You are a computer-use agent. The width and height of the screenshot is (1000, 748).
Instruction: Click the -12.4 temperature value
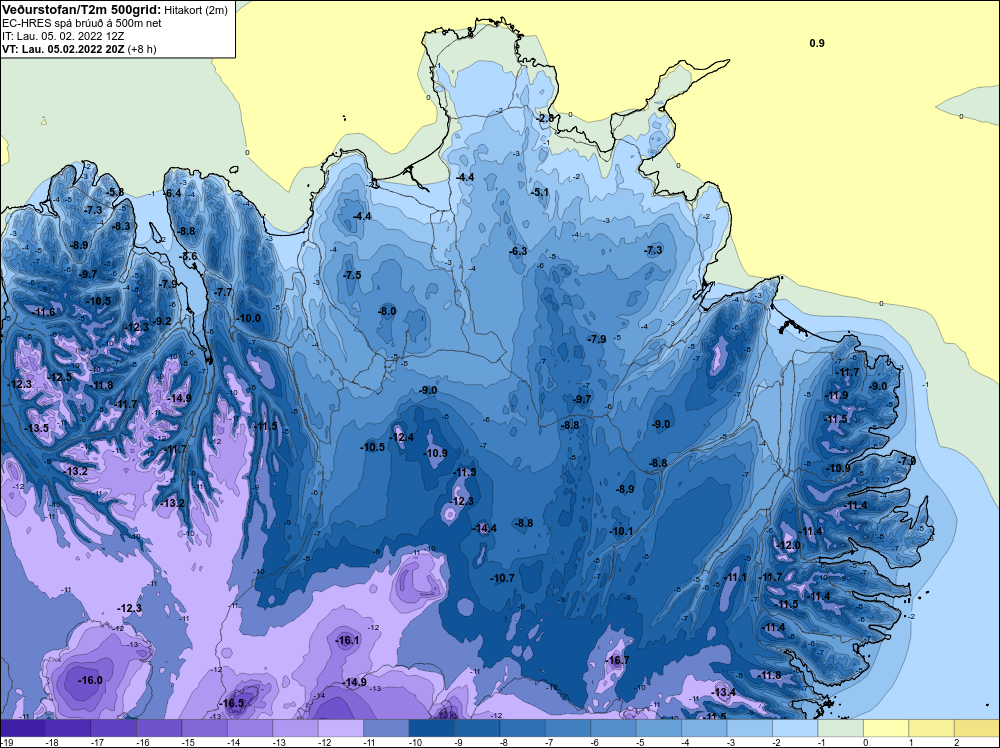(402, 437)
